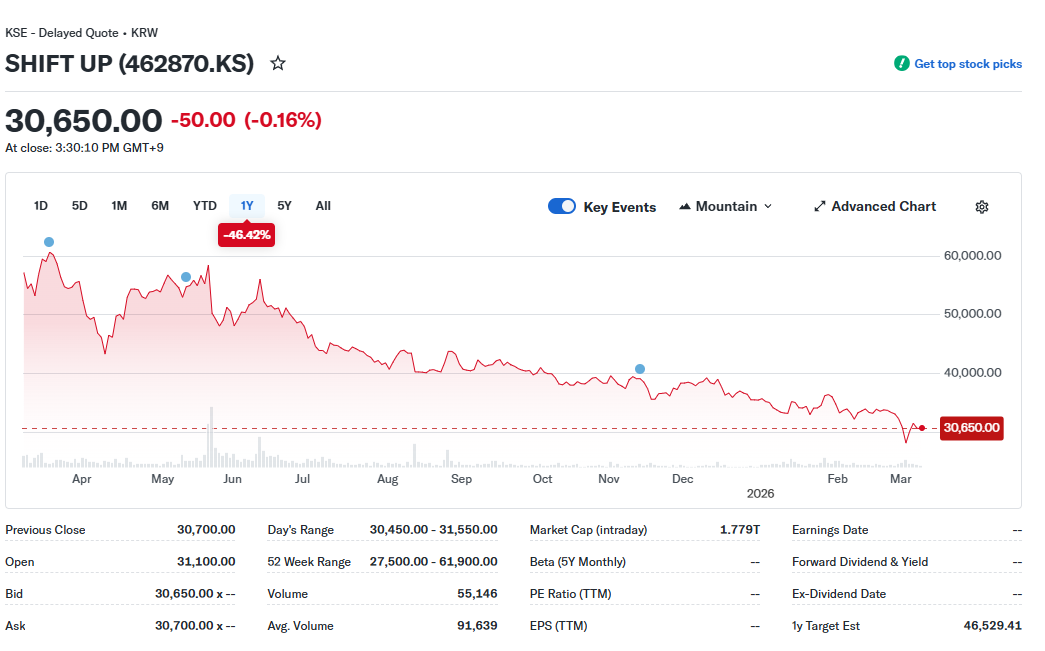Click Day's Range value
This screenshot has width=1045, height=651.
[433, 530]
